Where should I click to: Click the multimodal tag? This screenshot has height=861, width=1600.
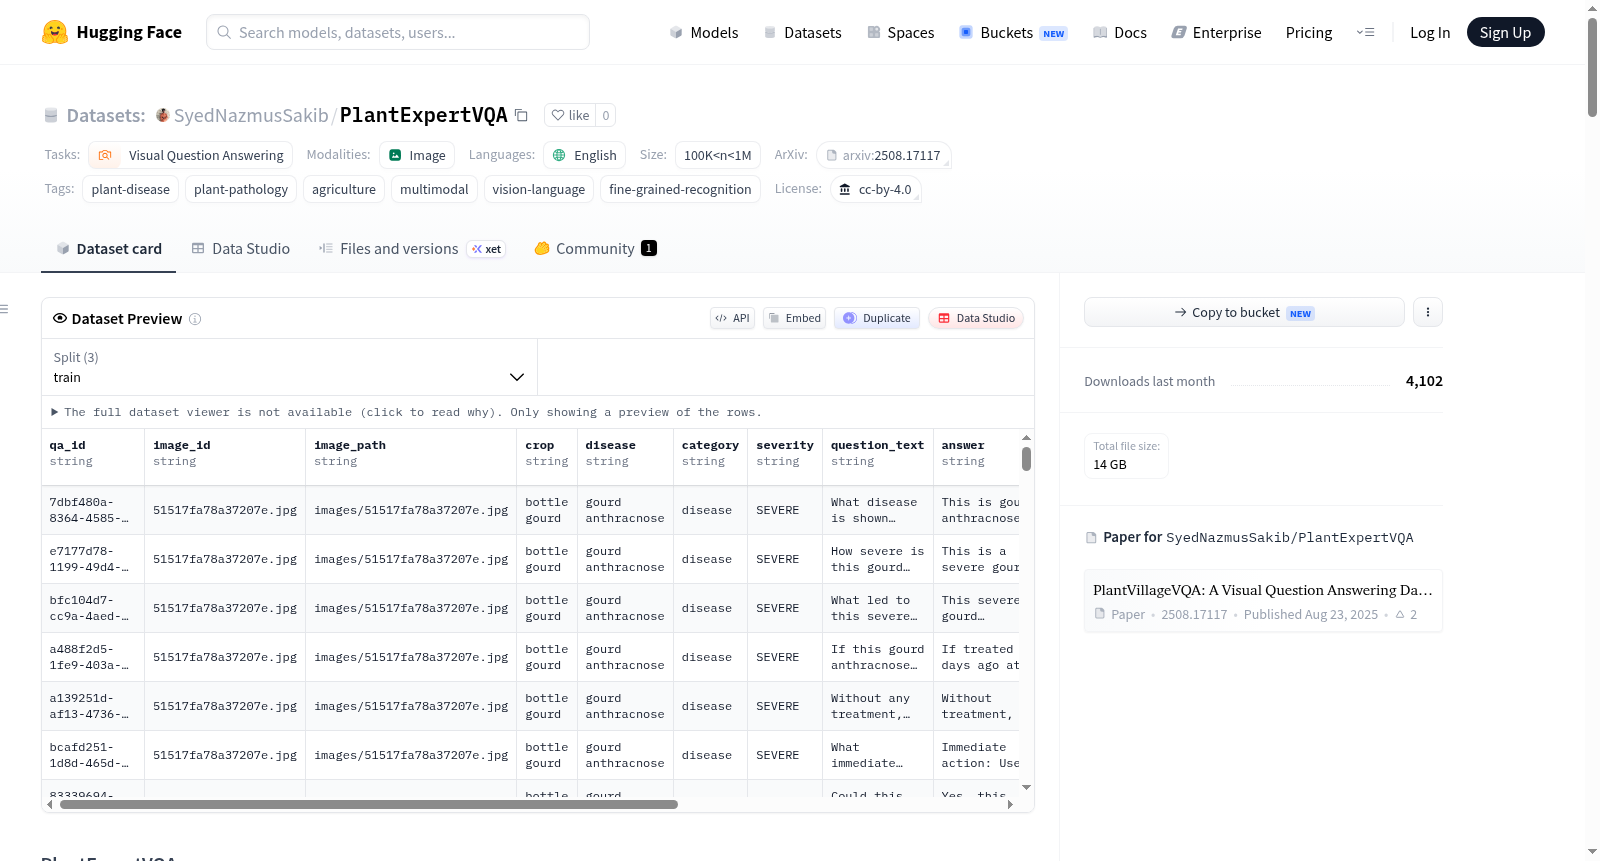coord(434,189)
